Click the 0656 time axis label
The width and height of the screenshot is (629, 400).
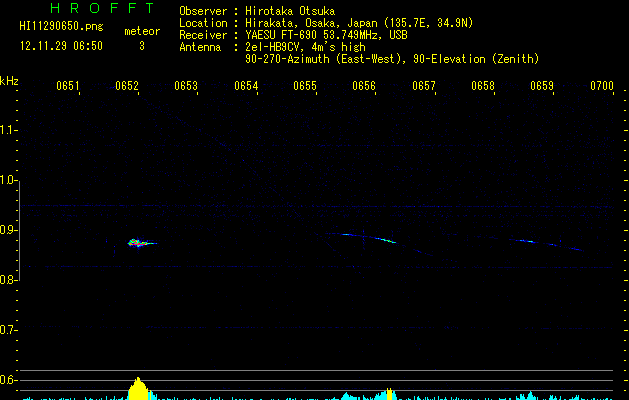[x=364, y=86]
